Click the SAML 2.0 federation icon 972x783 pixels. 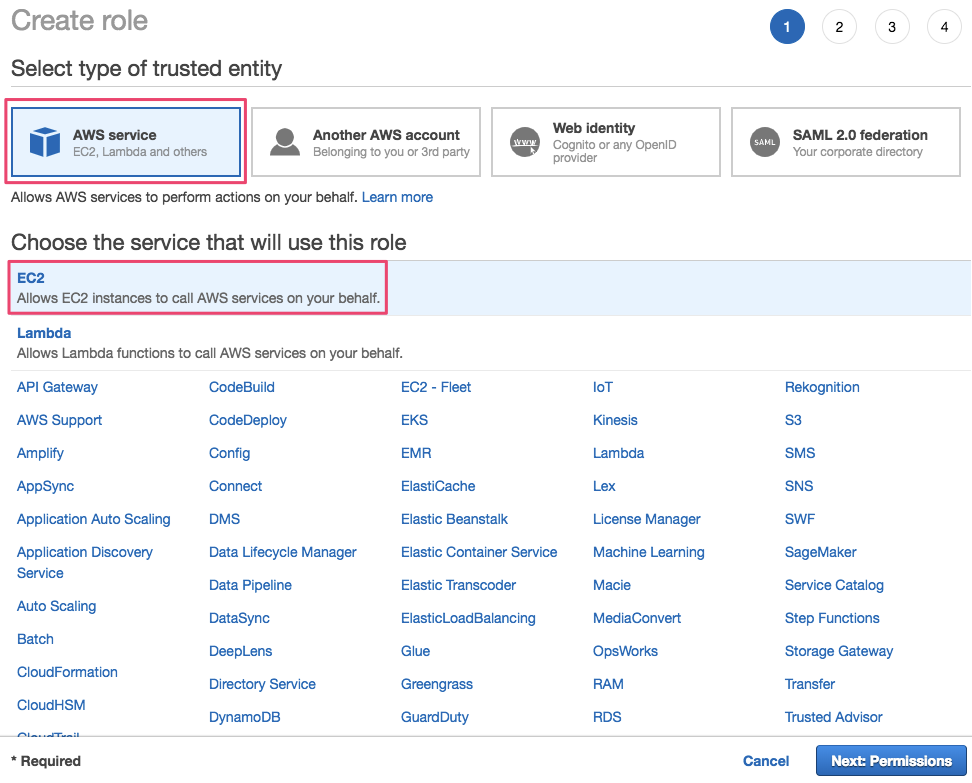[x=765, y=142]
